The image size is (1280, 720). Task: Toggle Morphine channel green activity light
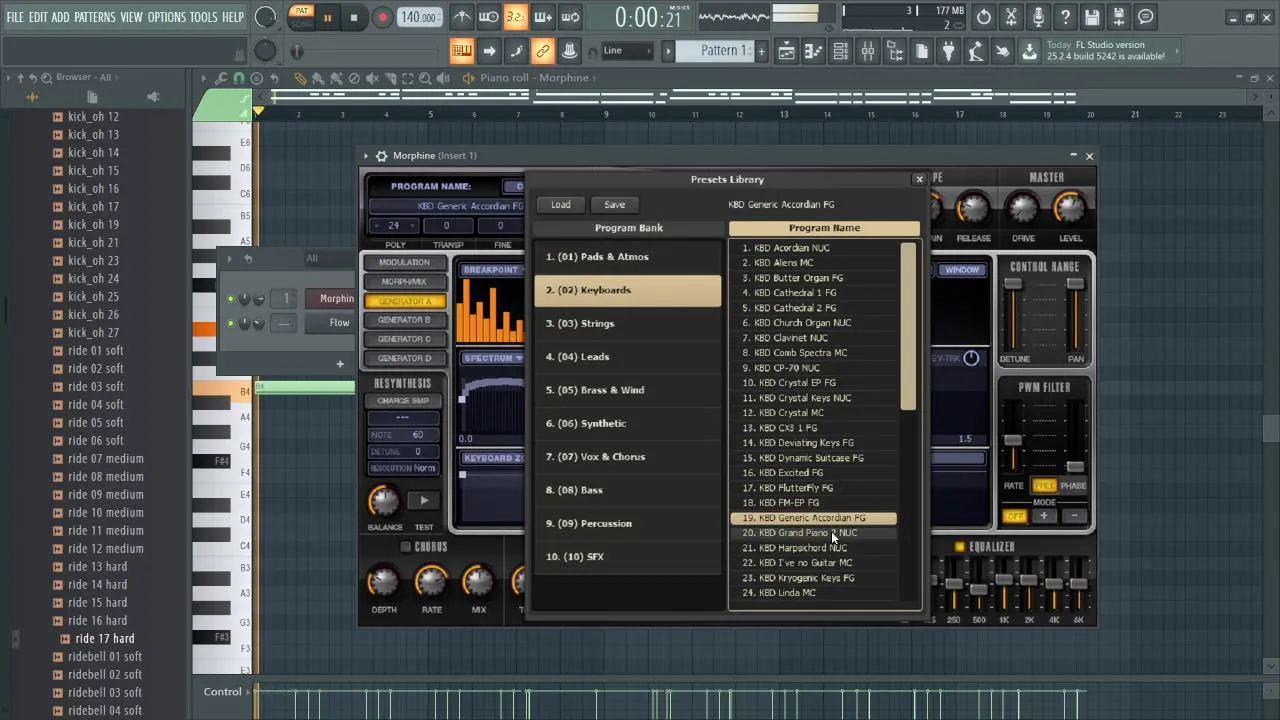coord(231,299)
